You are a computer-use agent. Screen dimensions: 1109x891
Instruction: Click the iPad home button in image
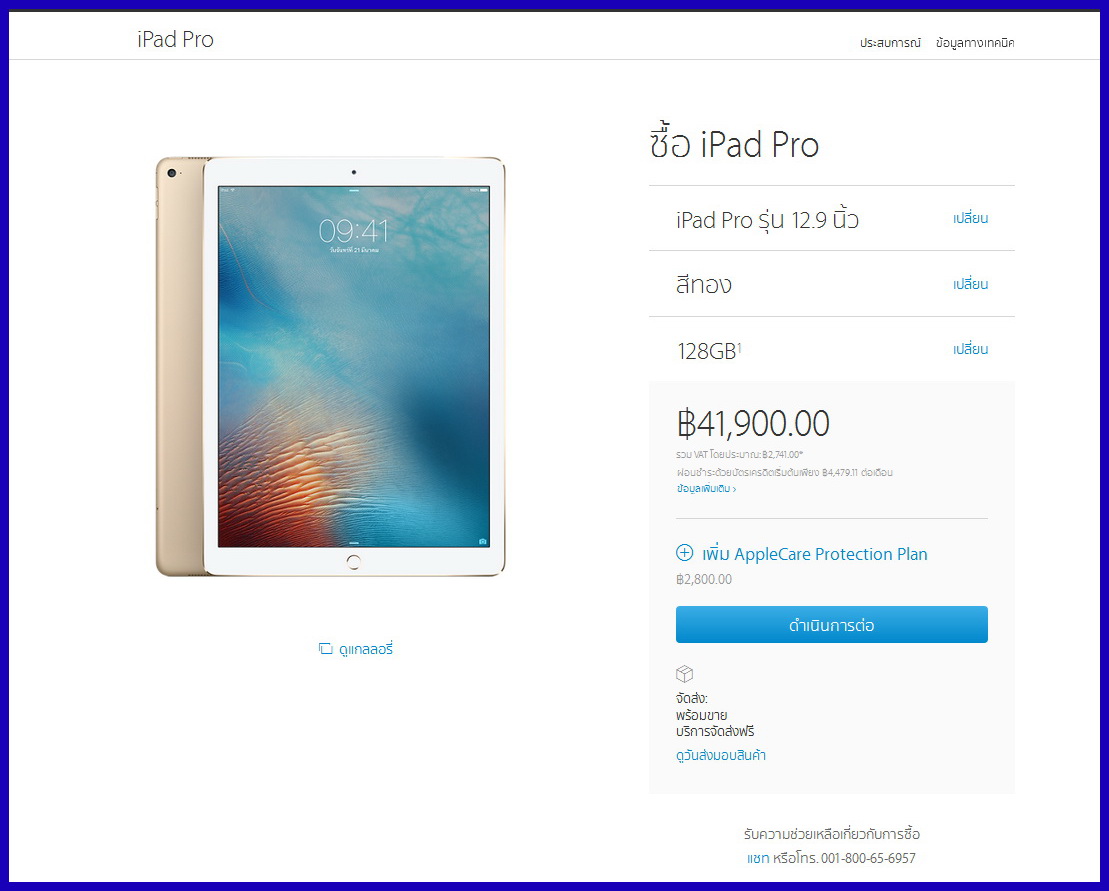tap(354, 562)
